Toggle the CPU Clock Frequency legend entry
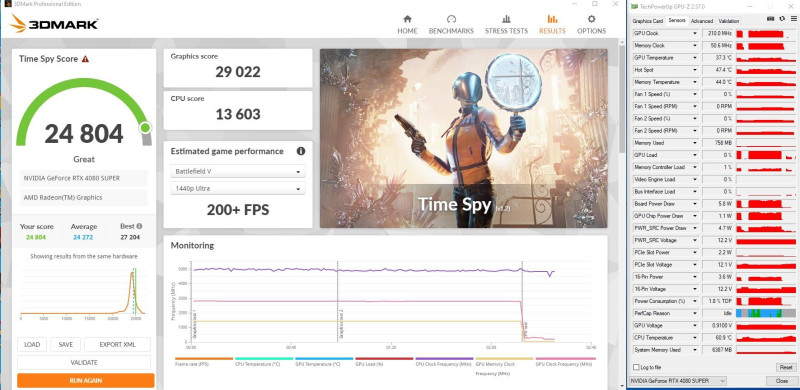The height and width of the screenshot is (390, 800). (x=444, y=361)
